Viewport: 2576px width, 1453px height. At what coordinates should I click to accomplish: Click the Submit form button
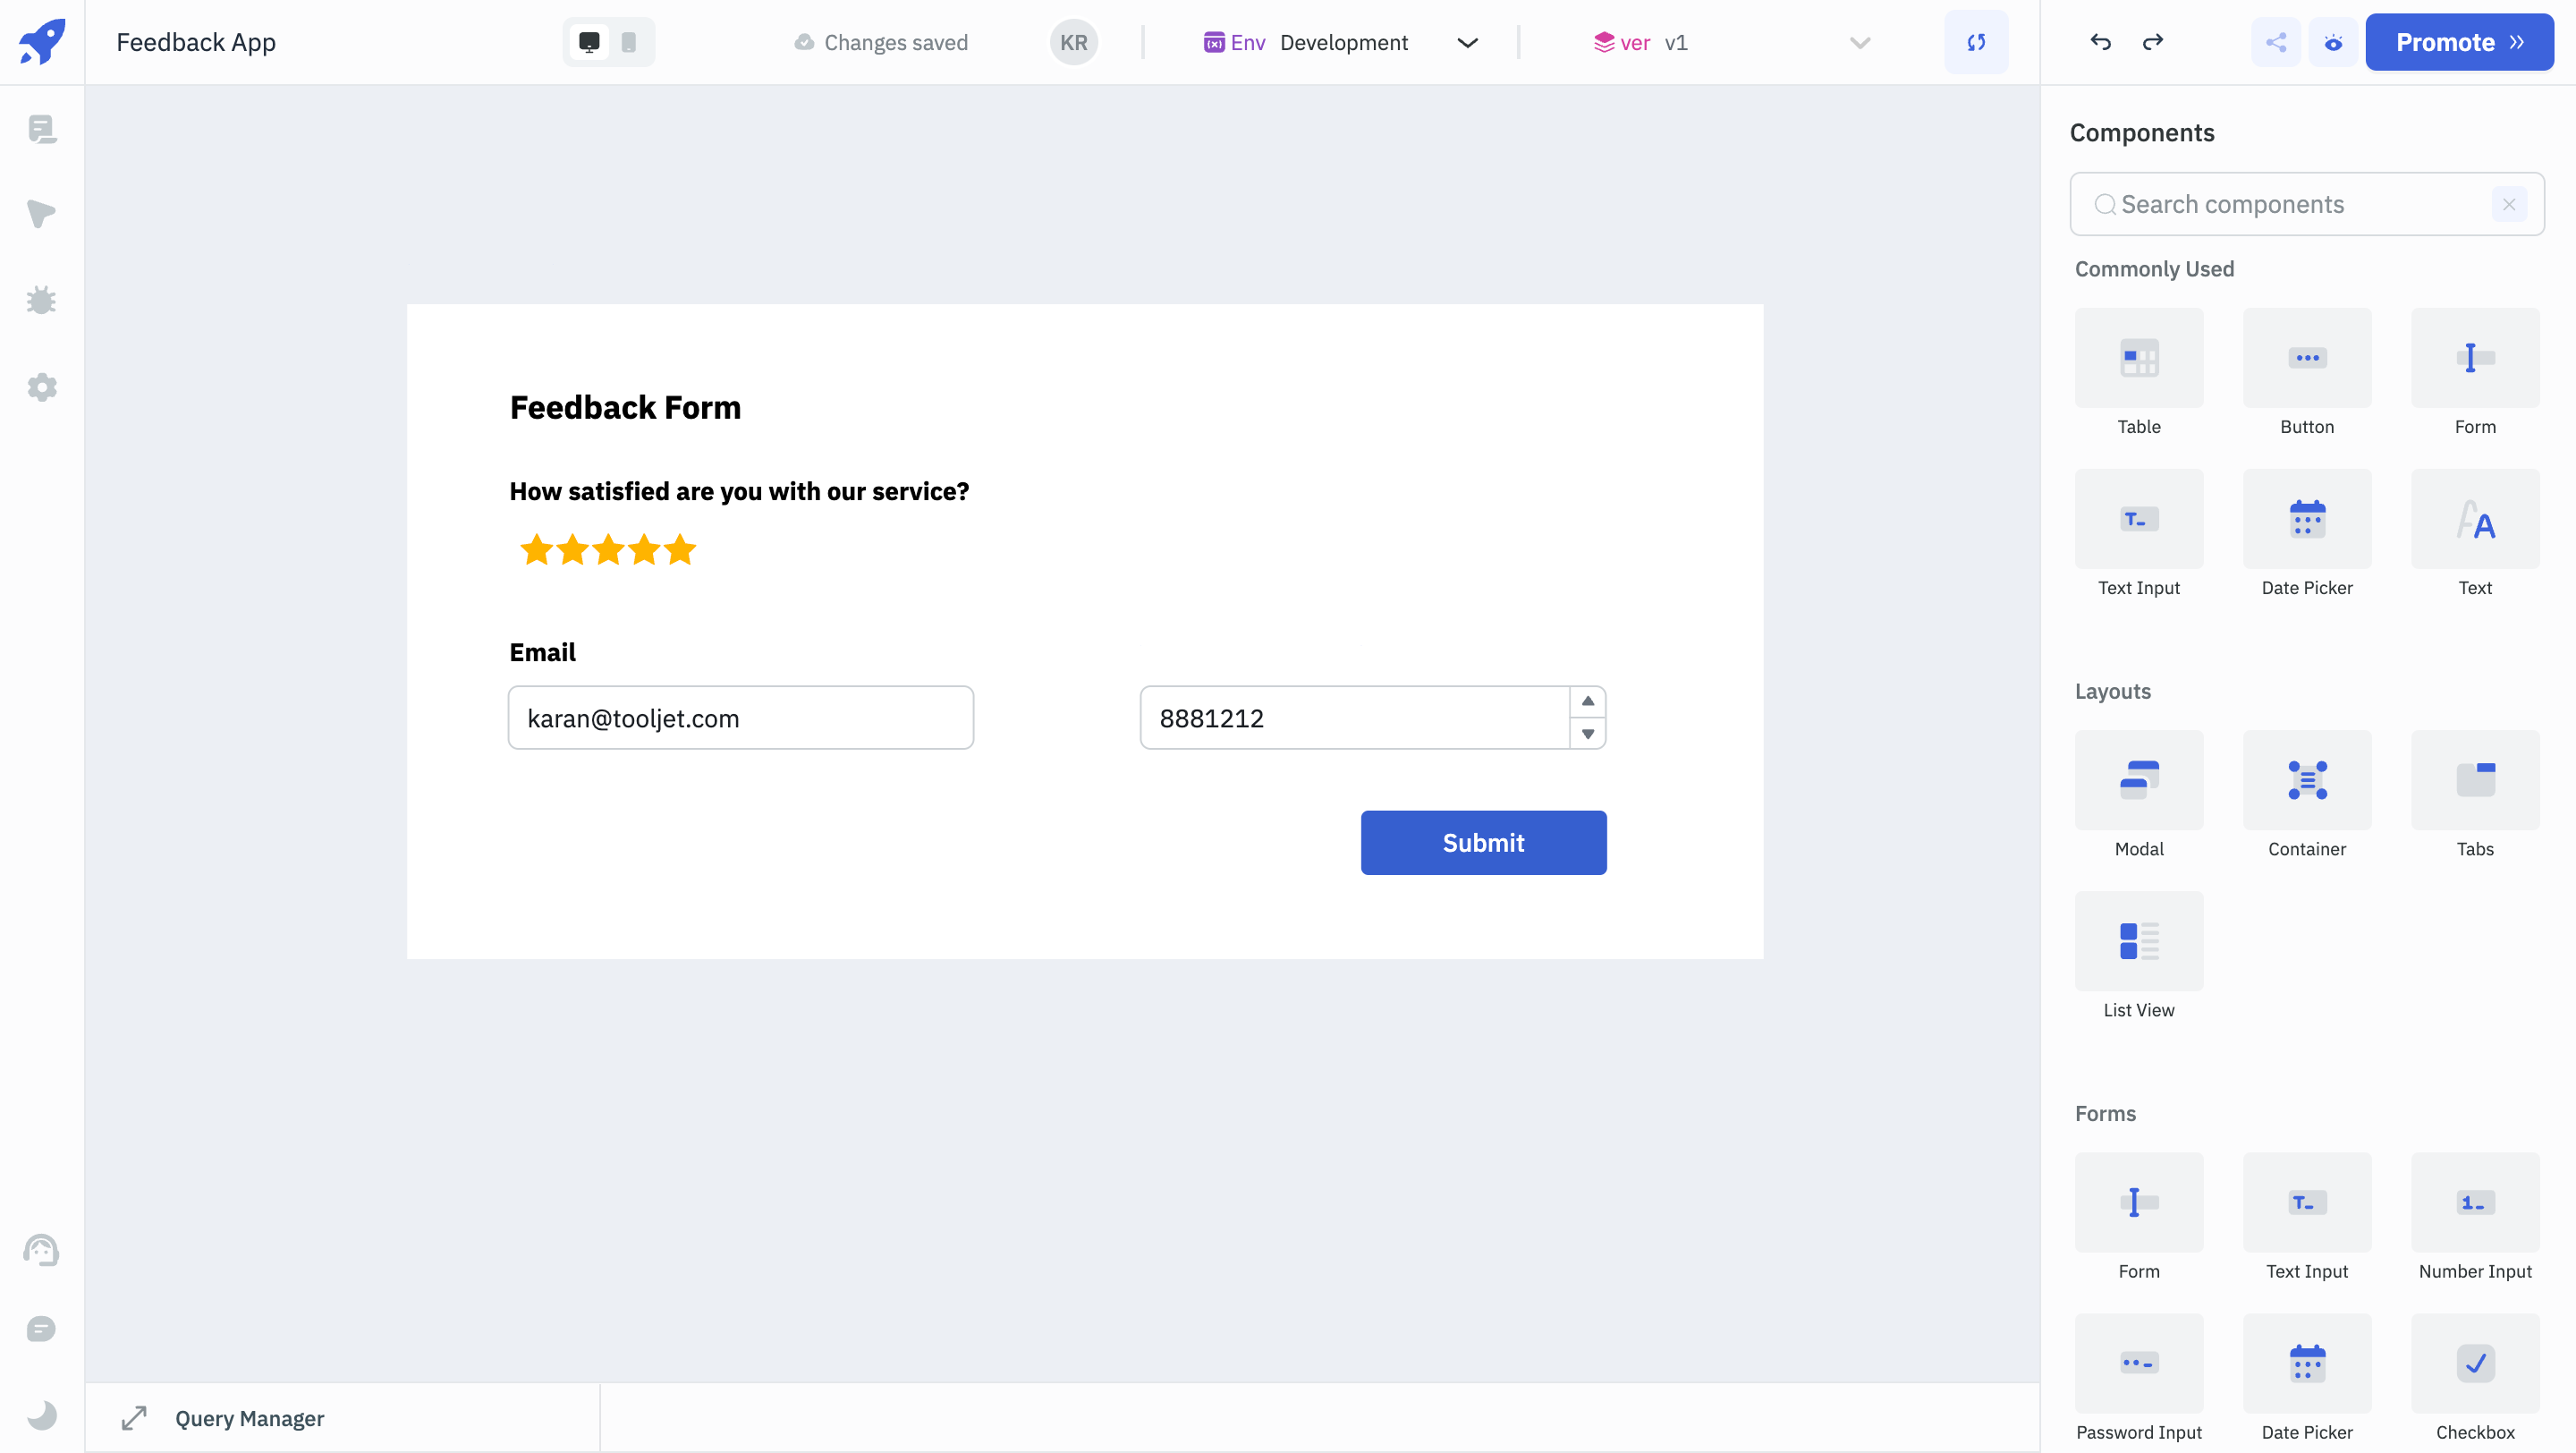1483,843
